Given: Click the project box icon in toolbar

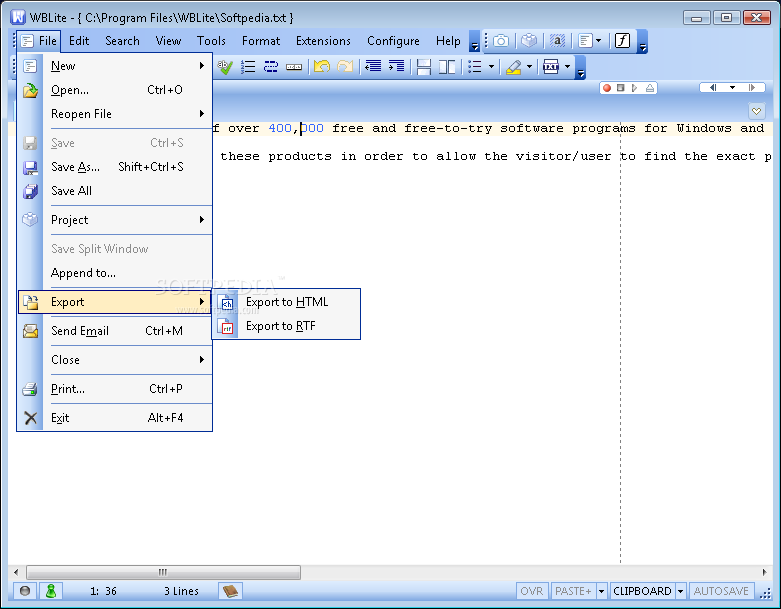Looking at the screenshot, I should tap(529, 41).
